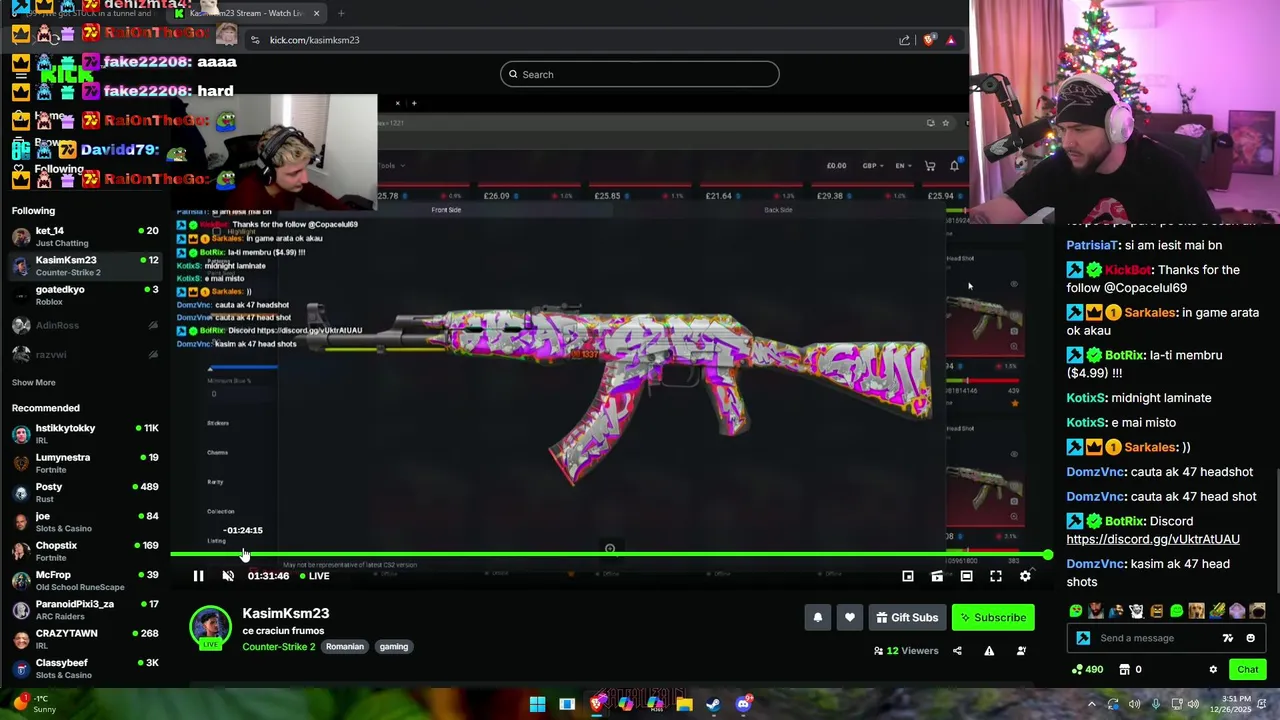Select the gaming tag

pyautogui.click(x=394, y=647)
